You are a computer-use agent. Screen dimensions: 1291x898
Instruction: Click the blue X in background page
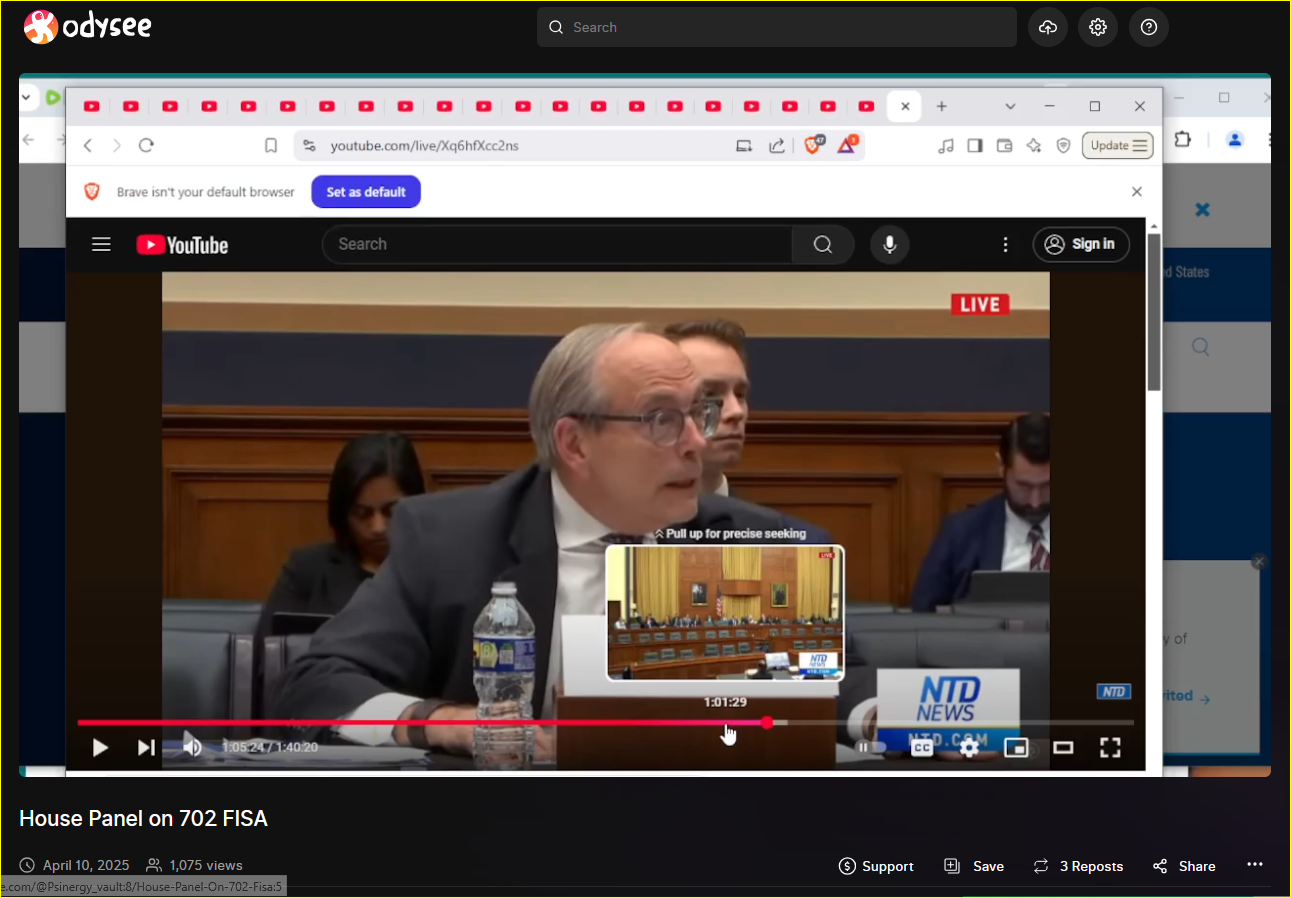coord(1203,209)
